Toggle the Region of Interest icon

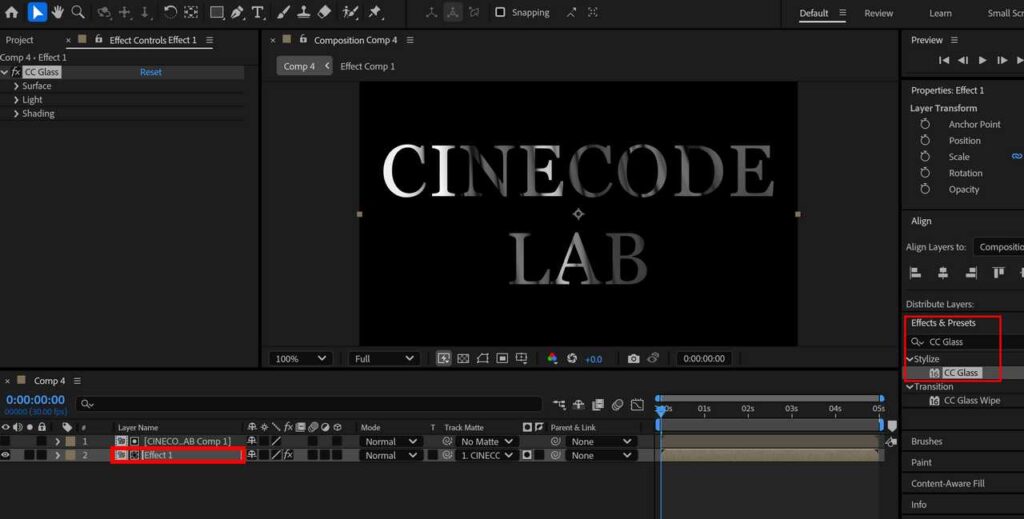pyautogui.click(x=502, y=358)
